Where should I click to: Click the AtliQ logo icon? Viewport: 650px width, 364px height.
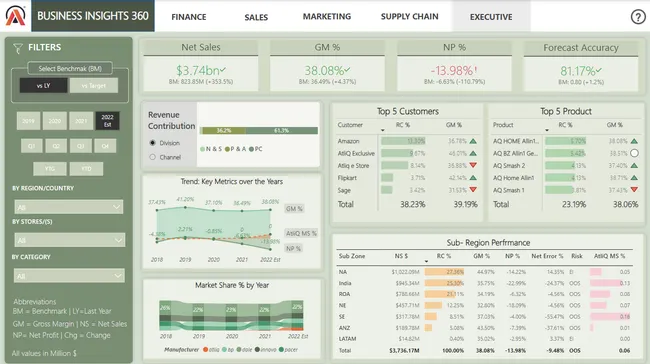point(15,16)
